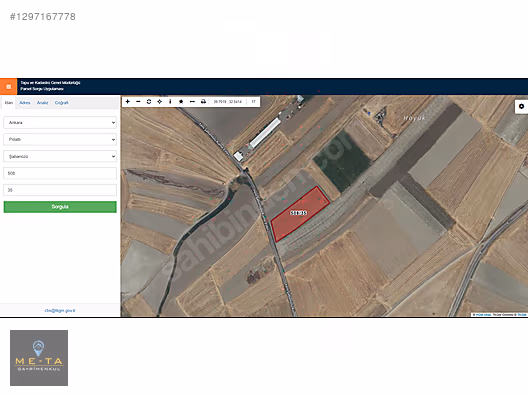
Task: Open map settings gear icon
Action: [521, 106]
